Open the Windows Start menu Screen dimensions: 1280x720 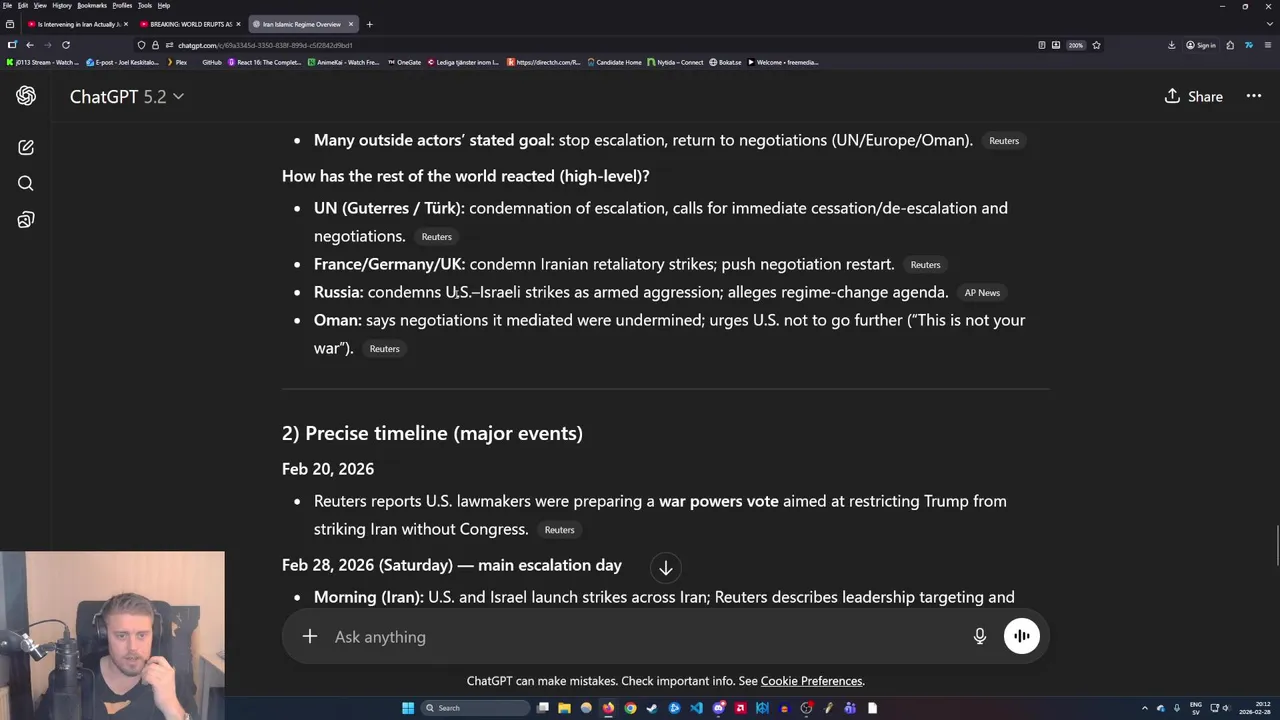click(408, 708)
